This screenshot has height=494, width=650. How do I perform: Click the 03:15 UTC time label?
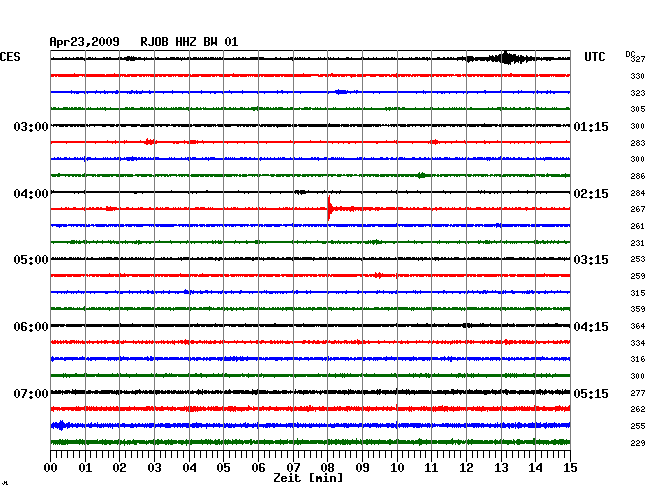tap(591, 259)
